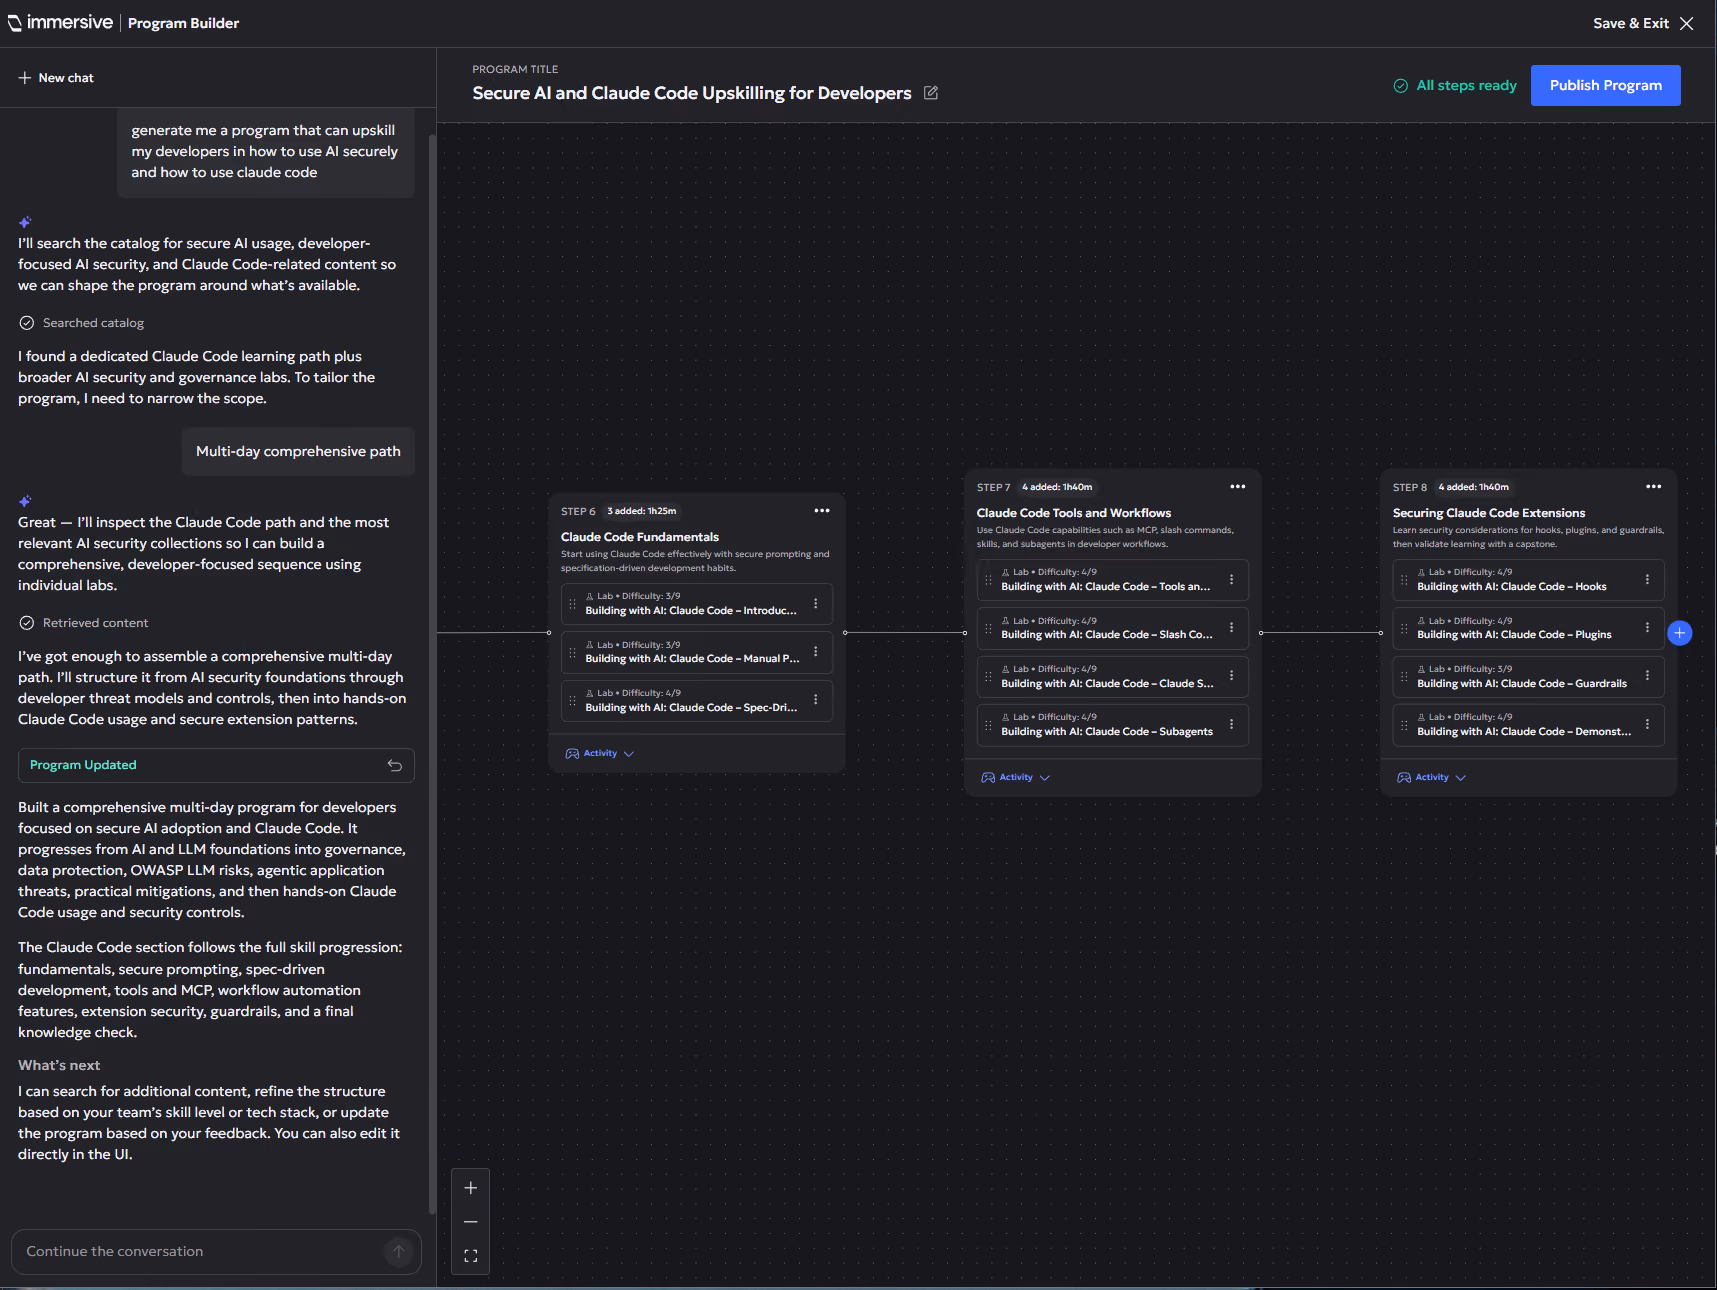Open options for Manual Prompting lab
The height and width of the screenshot is (1290, 1717).
(816, 652)
